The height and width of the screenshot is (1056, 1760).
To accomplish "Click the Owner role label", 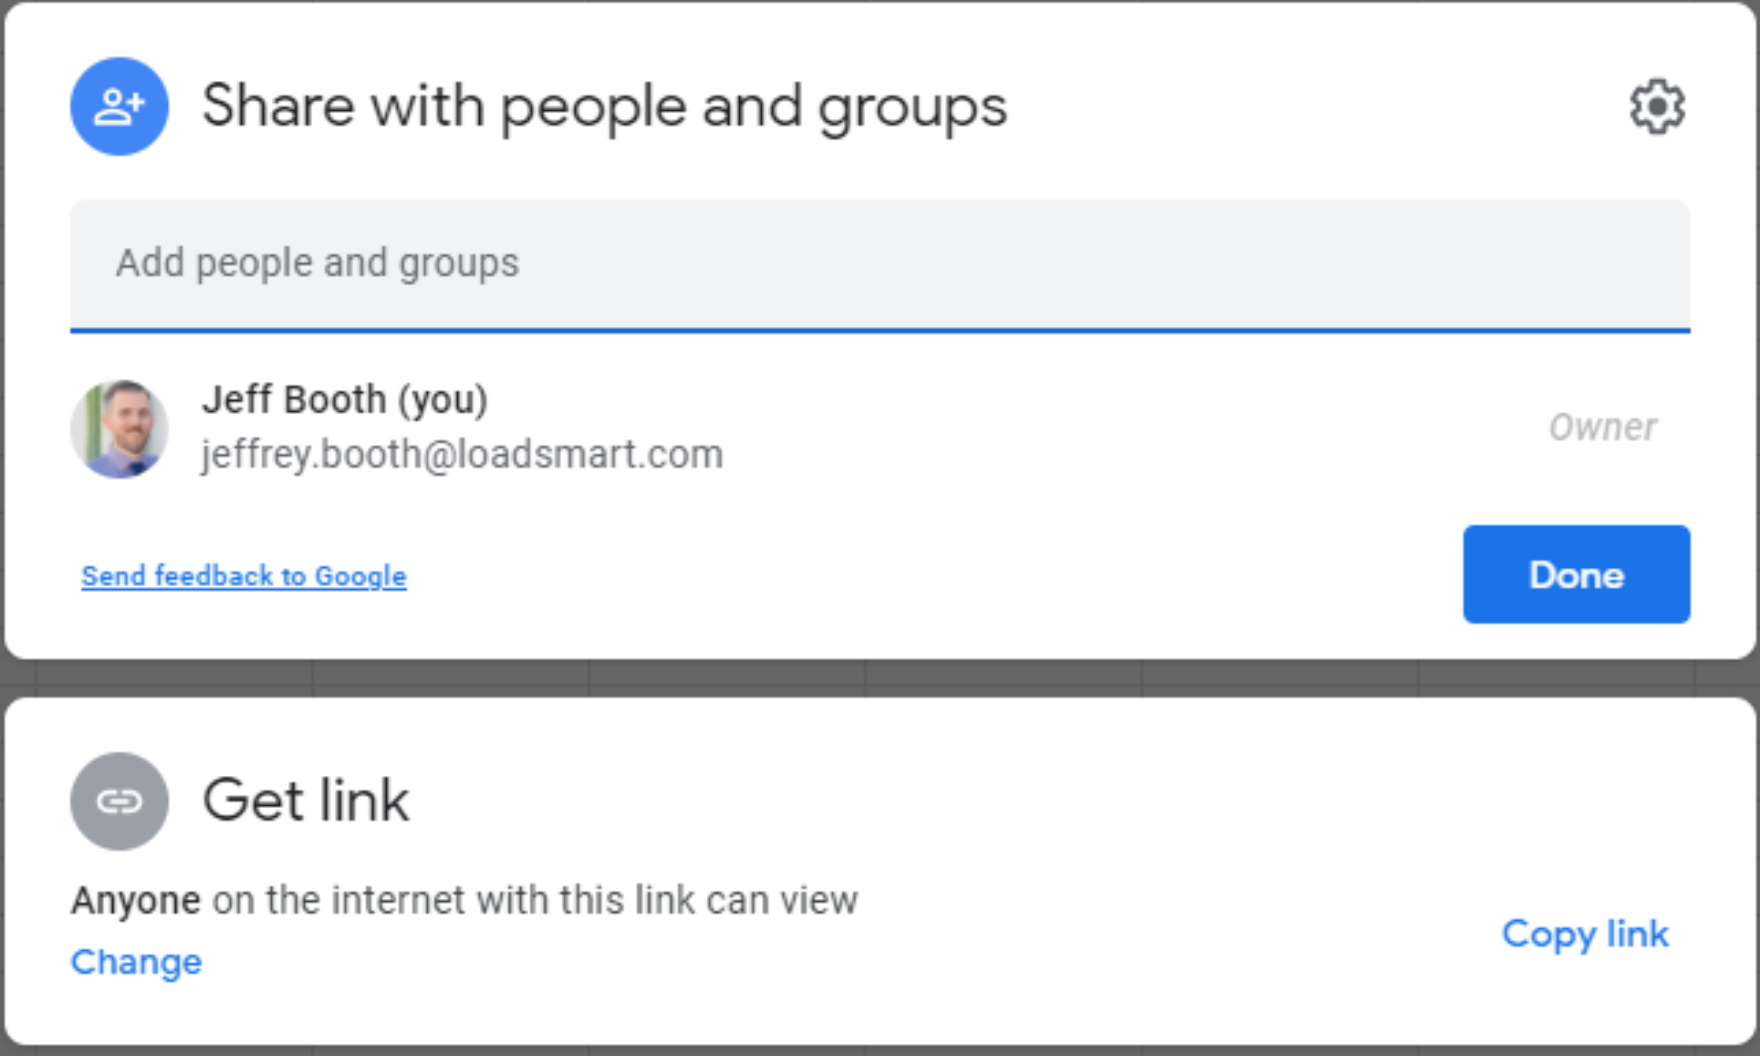I will coord(1602,428).
